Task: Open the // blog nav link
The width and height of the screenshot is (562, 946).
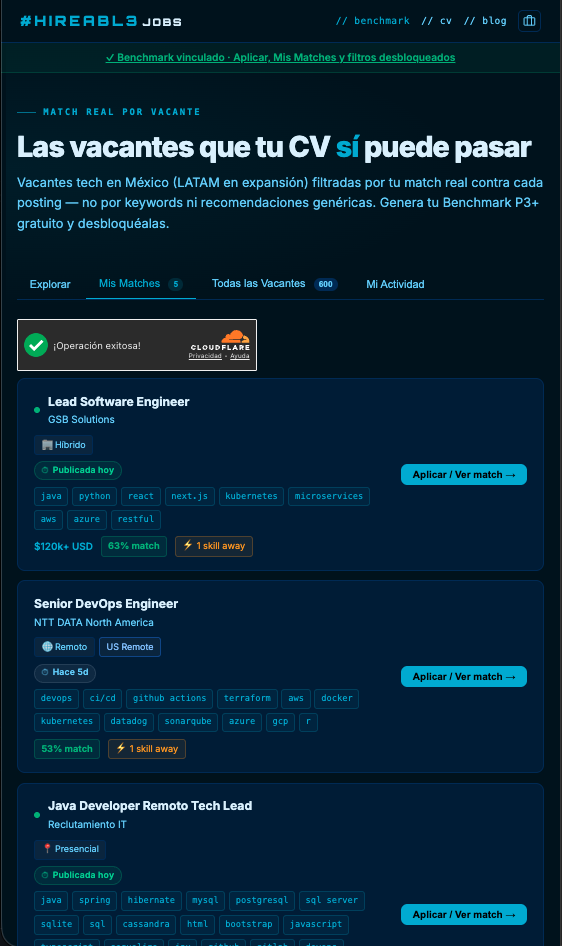Action: point(485,21)
